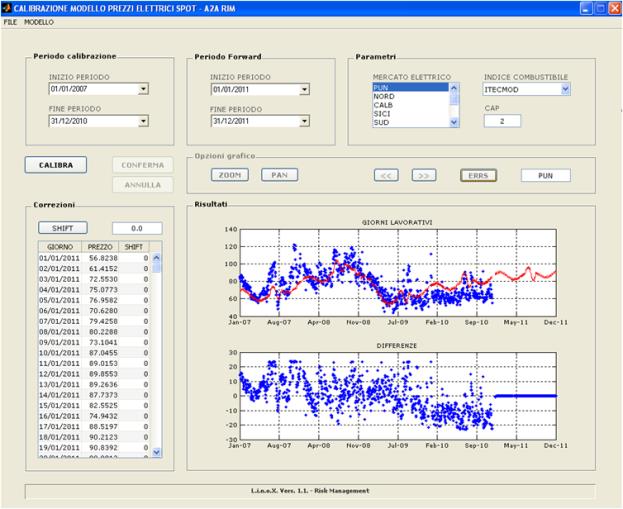Close the application window
The image size is (623, 509).
[x=614, y=8]
